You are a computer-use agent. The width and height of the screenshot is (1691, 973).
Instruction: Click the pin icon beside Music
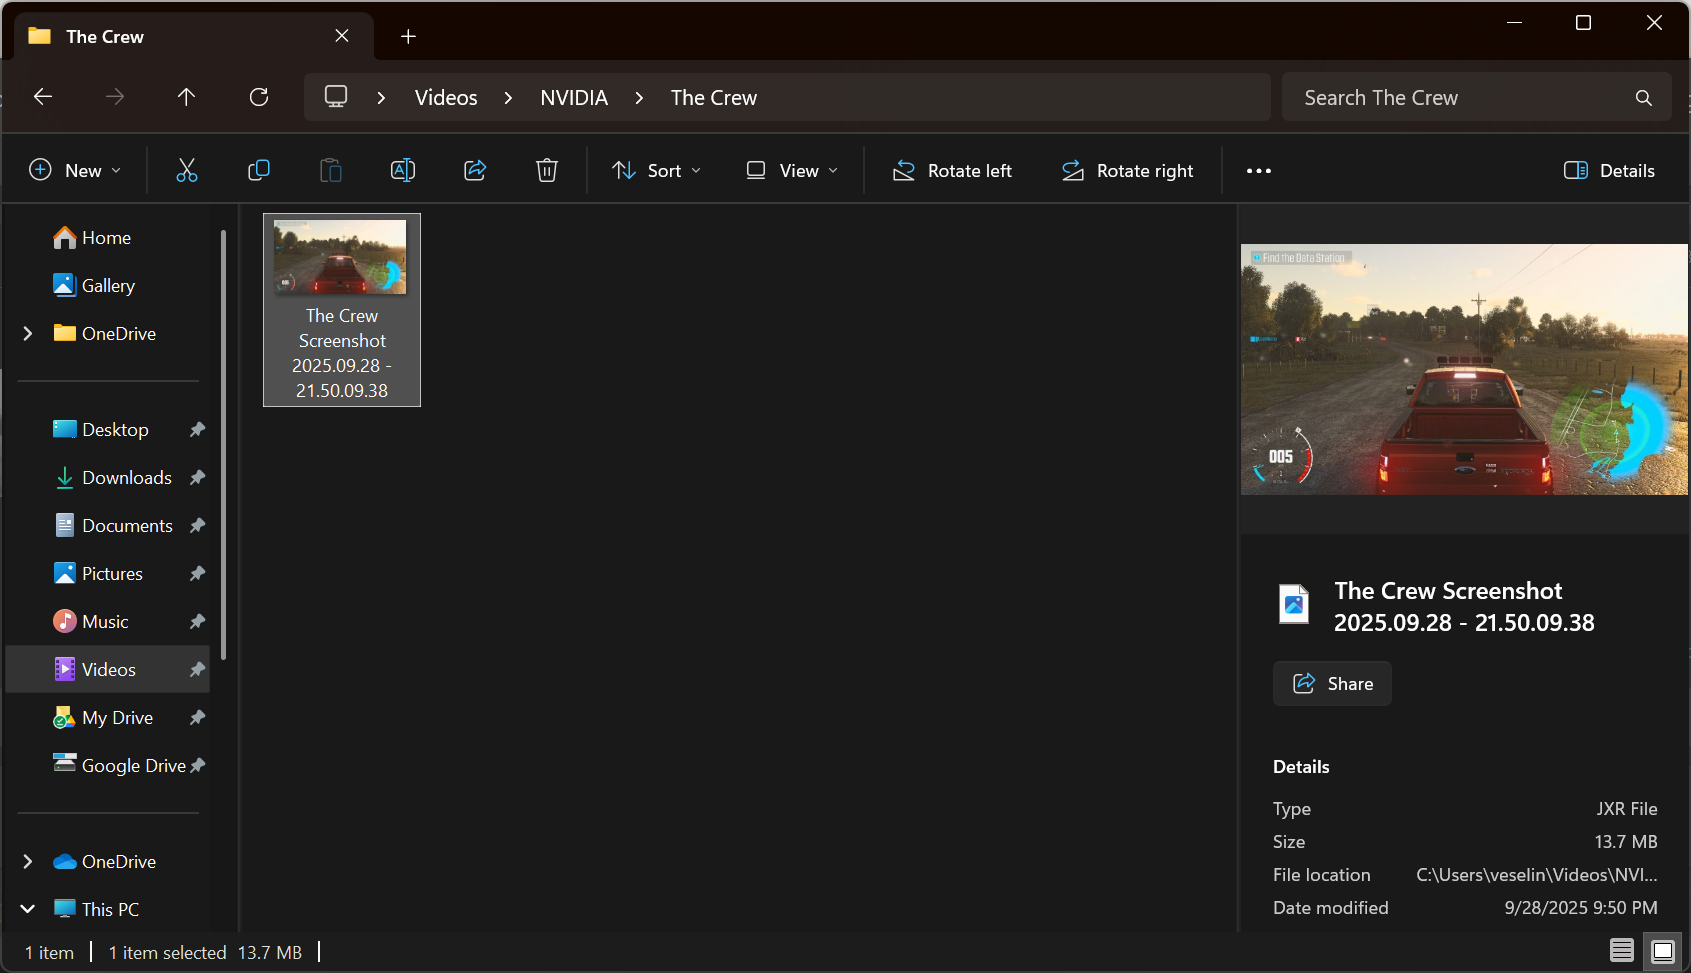coord(197,622)
